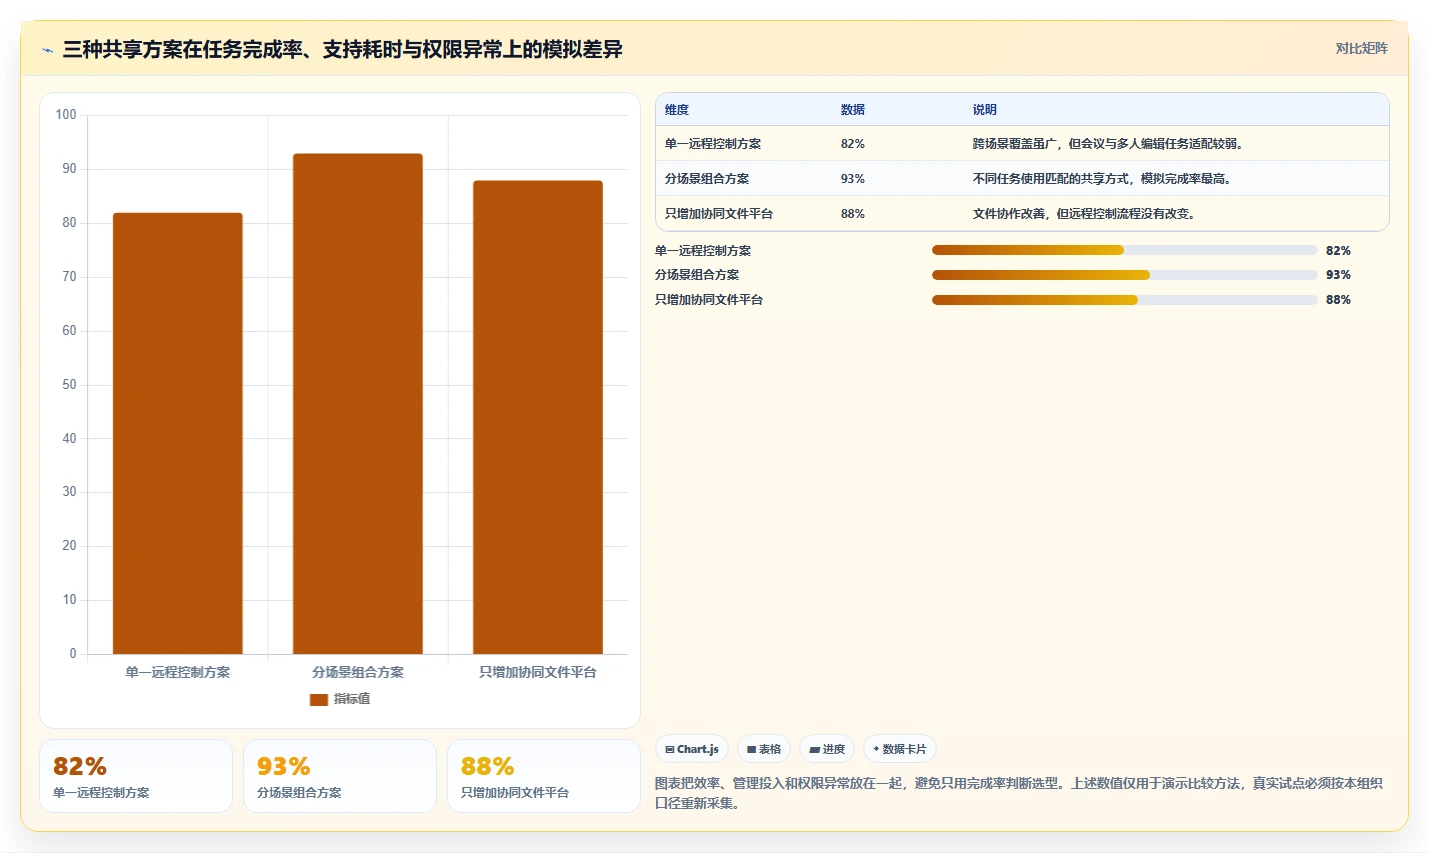Click the description starting 跨场景覆盖虽广
The image size is (1429, 853).
pos(1108,144)
